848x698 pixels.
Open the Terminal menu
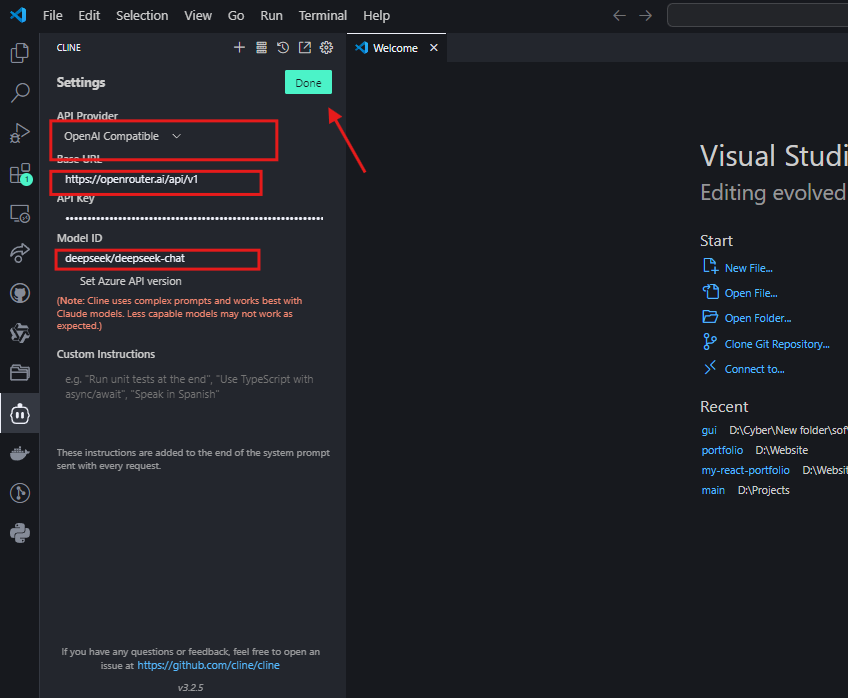pyautogui.click(x=323, y=16)
